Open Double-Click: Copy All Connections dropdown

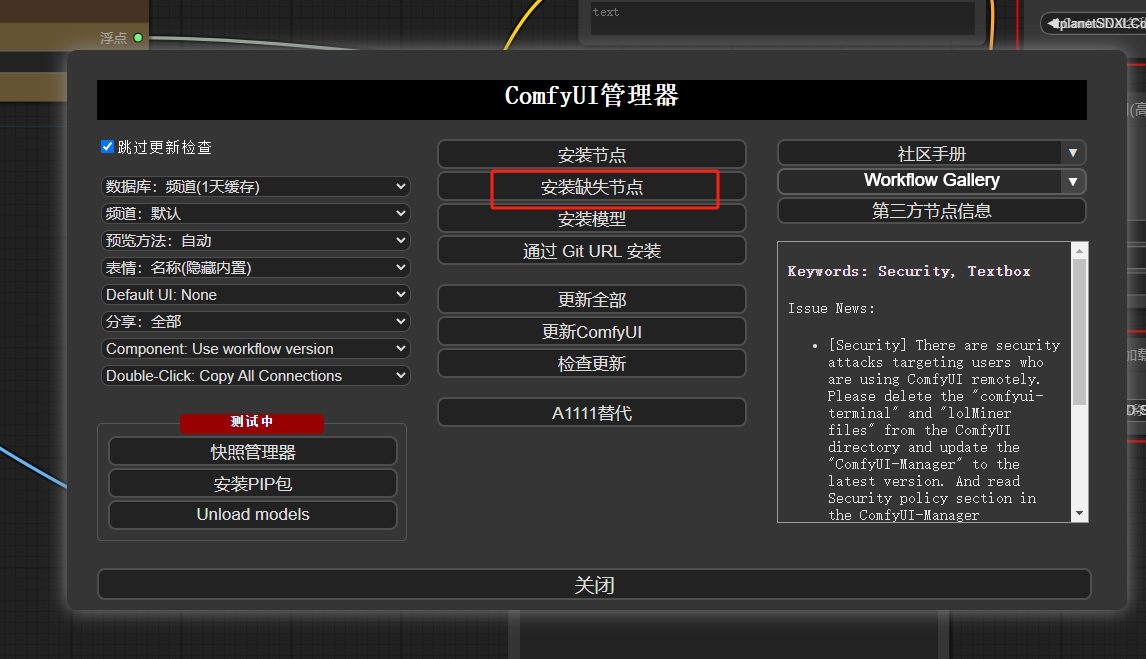255,376
